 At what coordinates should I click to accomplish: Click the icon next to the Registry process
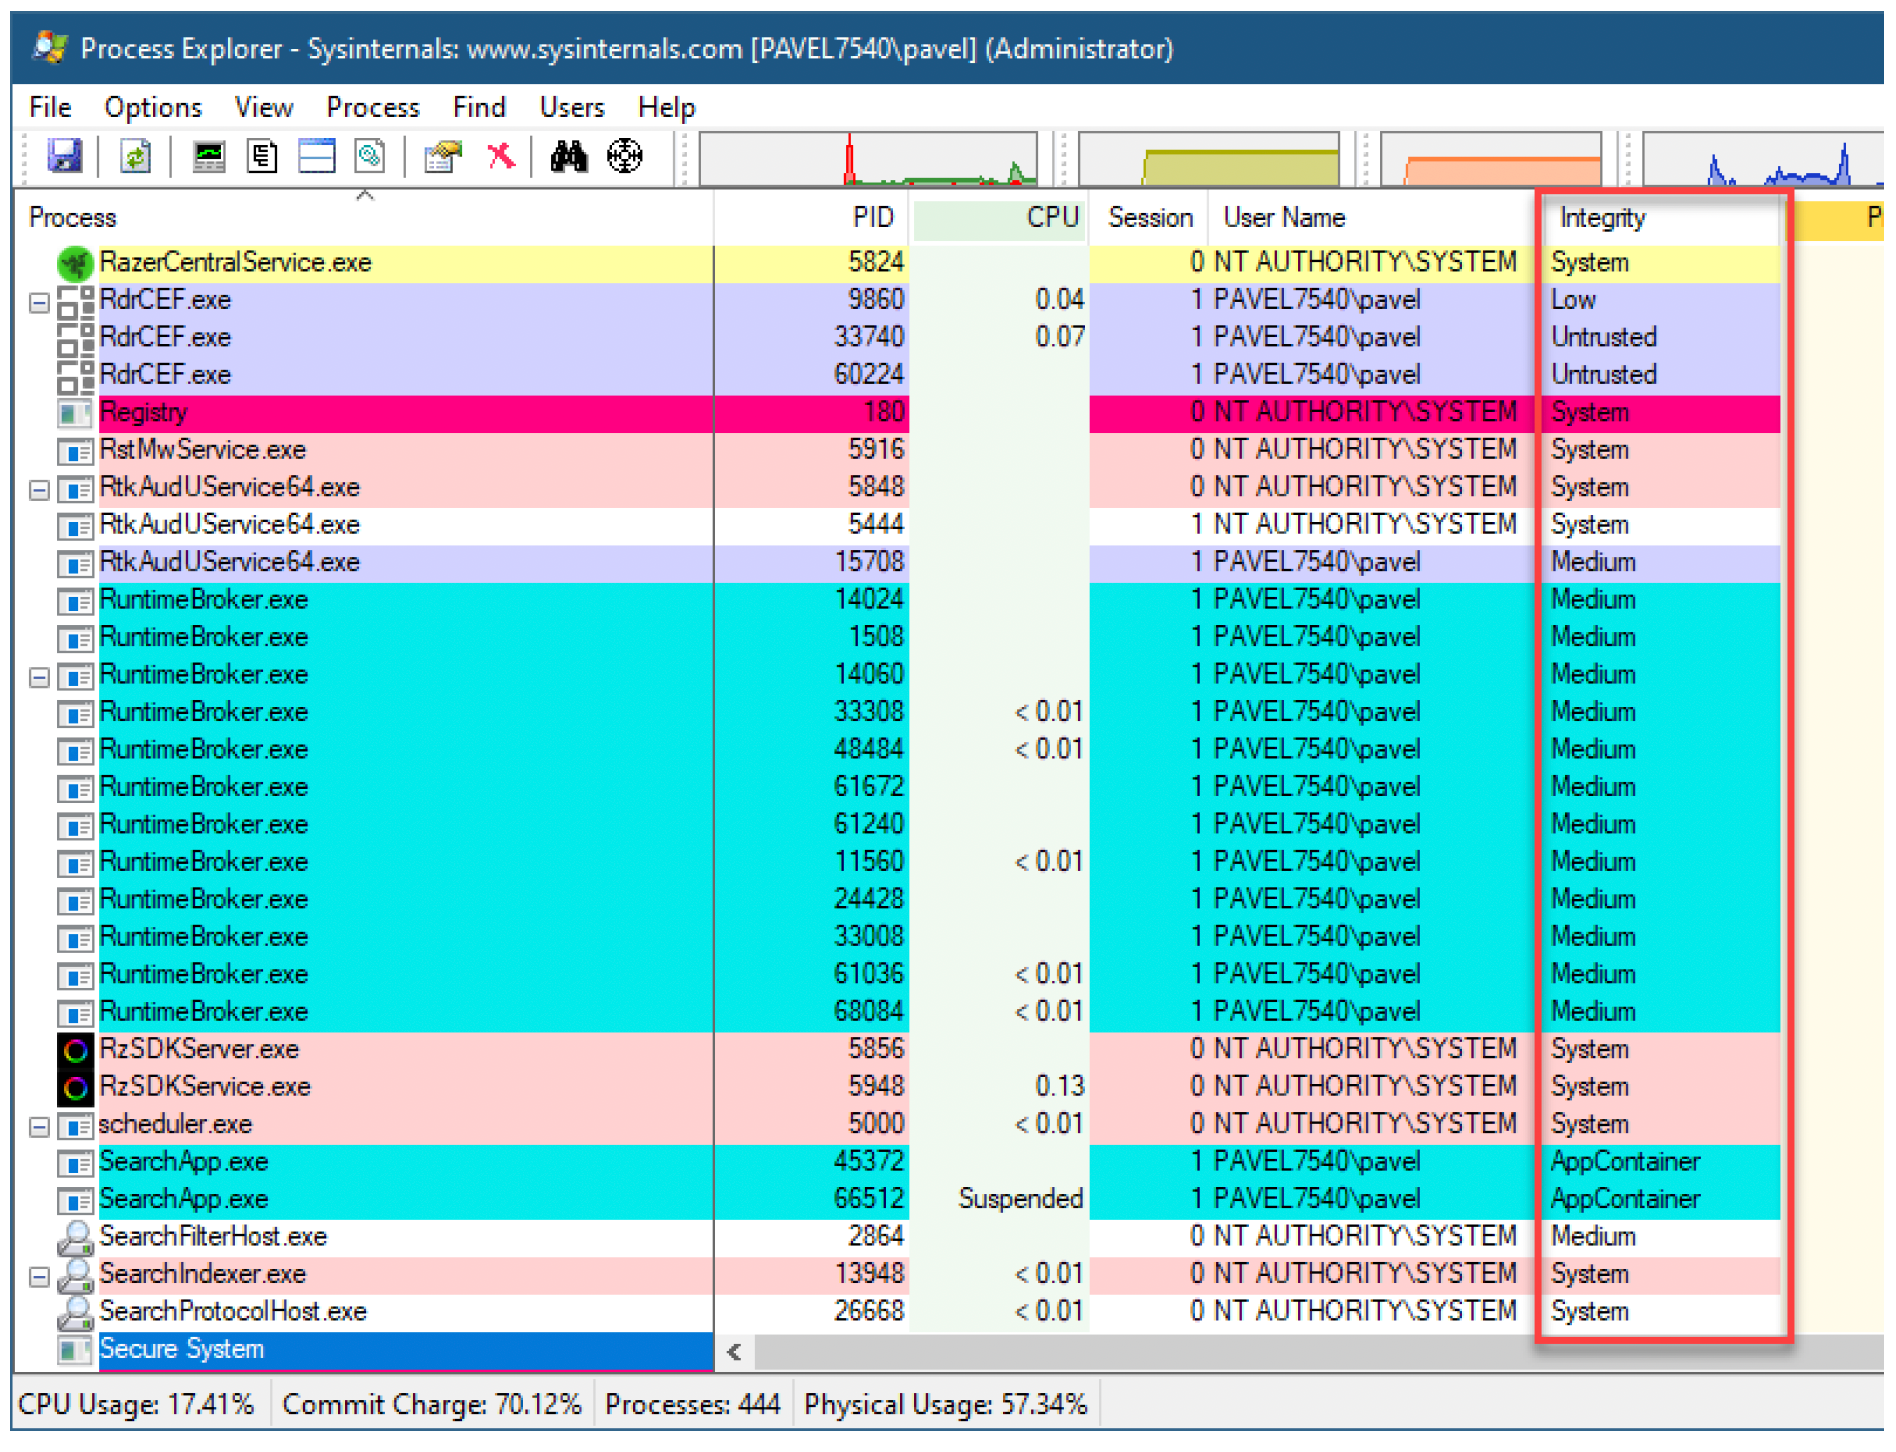tap(75, 413)
